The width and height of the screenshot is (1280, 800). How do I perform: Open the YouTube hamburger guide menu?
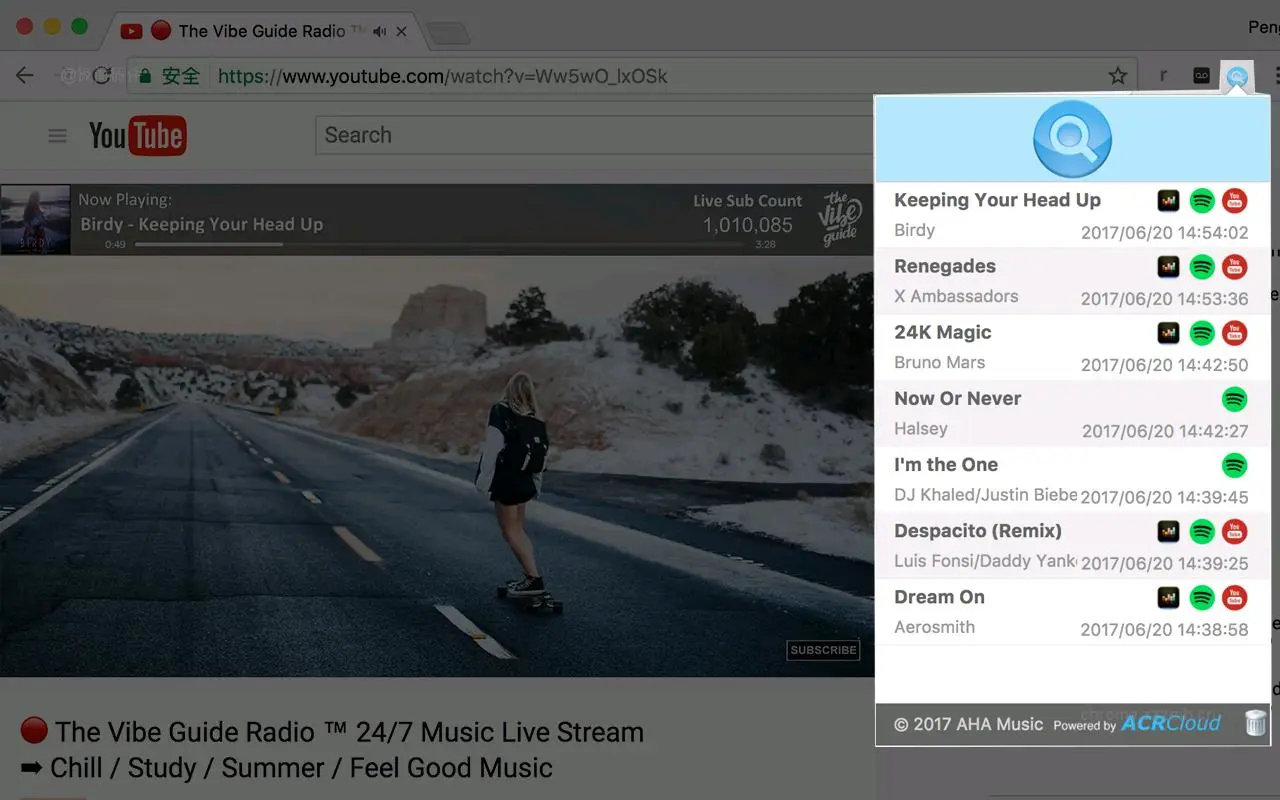tap(57, 136)
